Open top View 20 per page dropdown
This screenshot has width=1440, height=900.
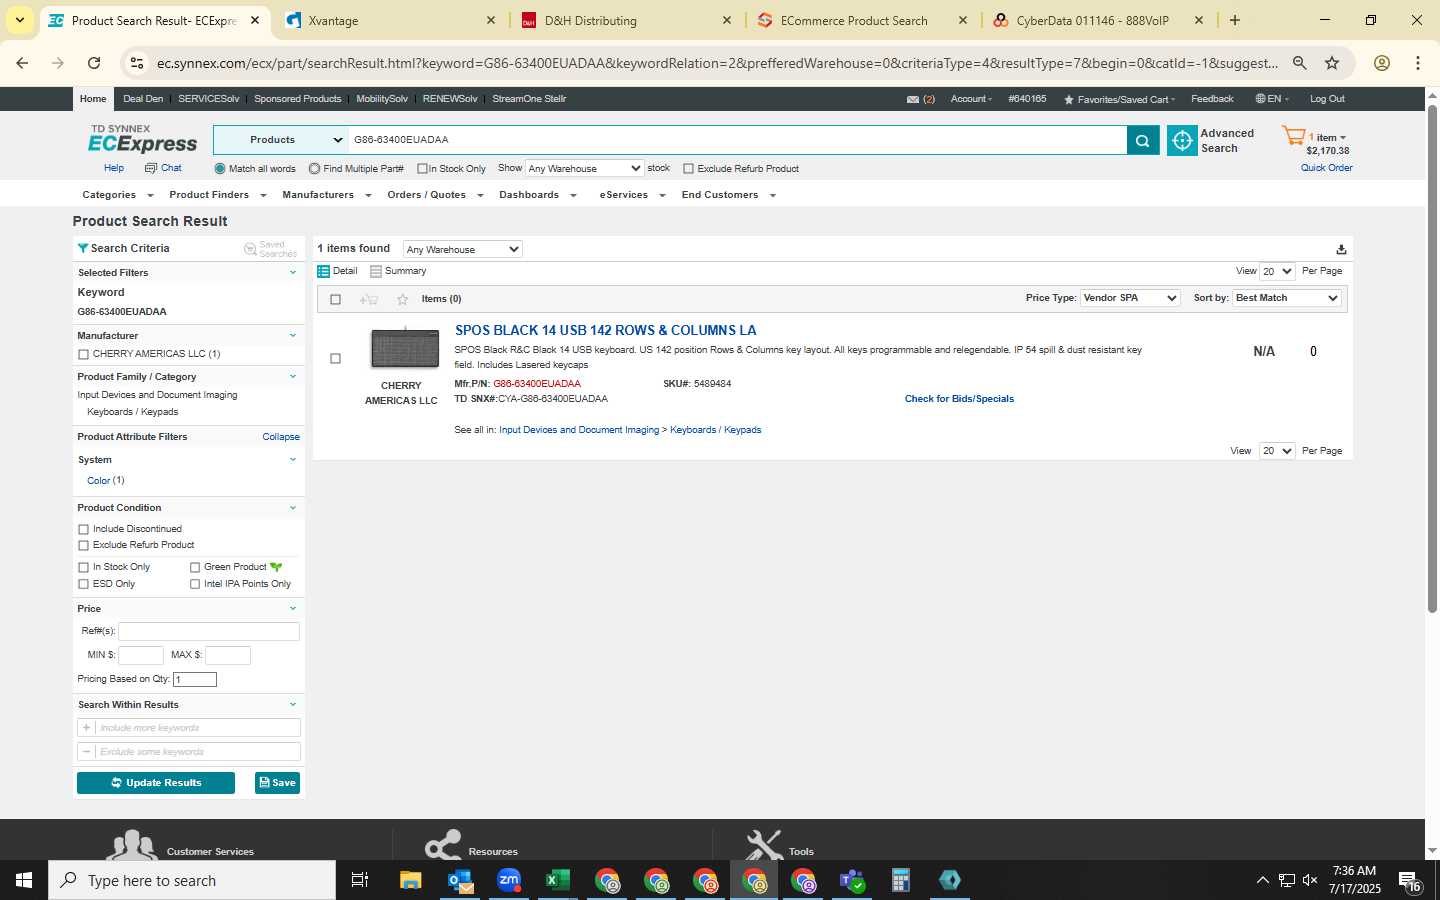click(x=1277, y=271)
